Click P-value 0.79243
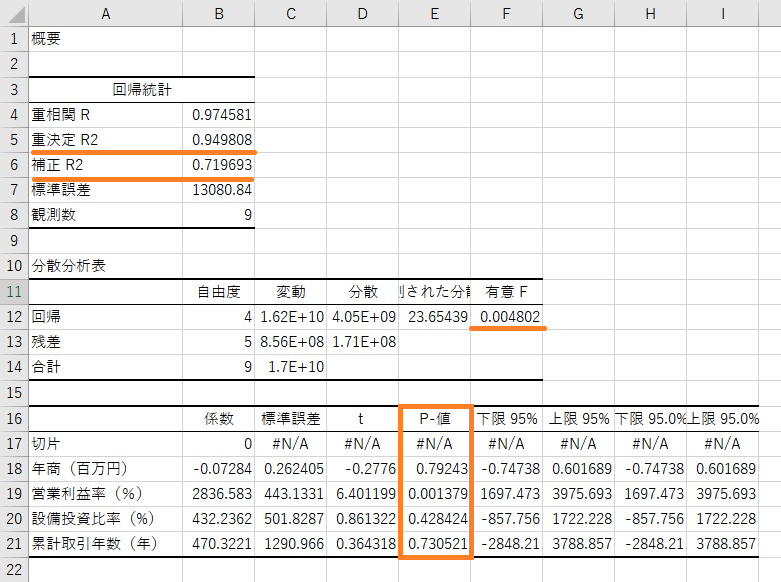781x582 pixels. pos(442,468)
